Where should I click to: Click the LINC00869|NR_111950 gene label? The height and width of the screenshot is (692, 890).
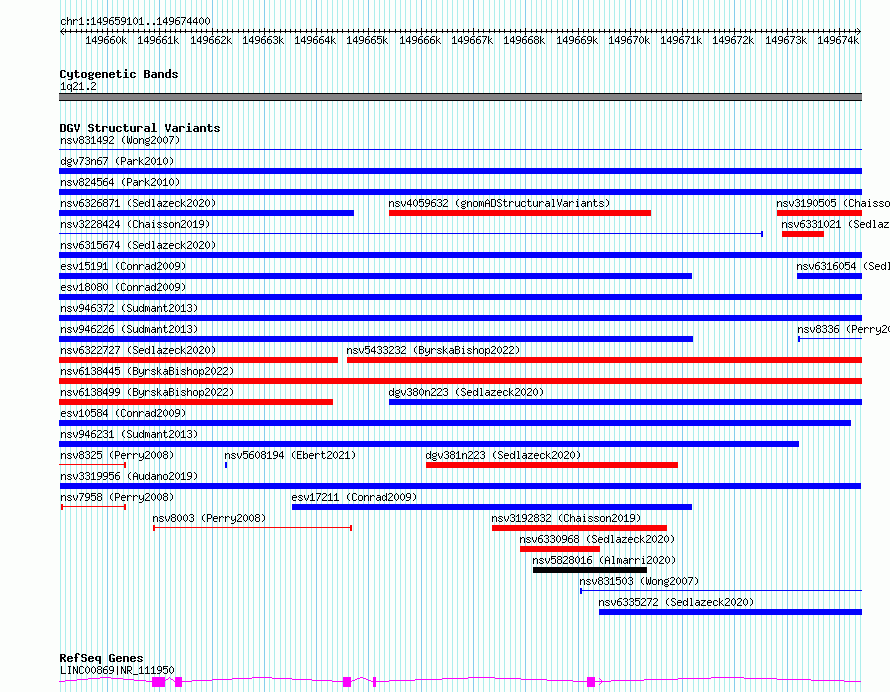(x=117, y=670)
